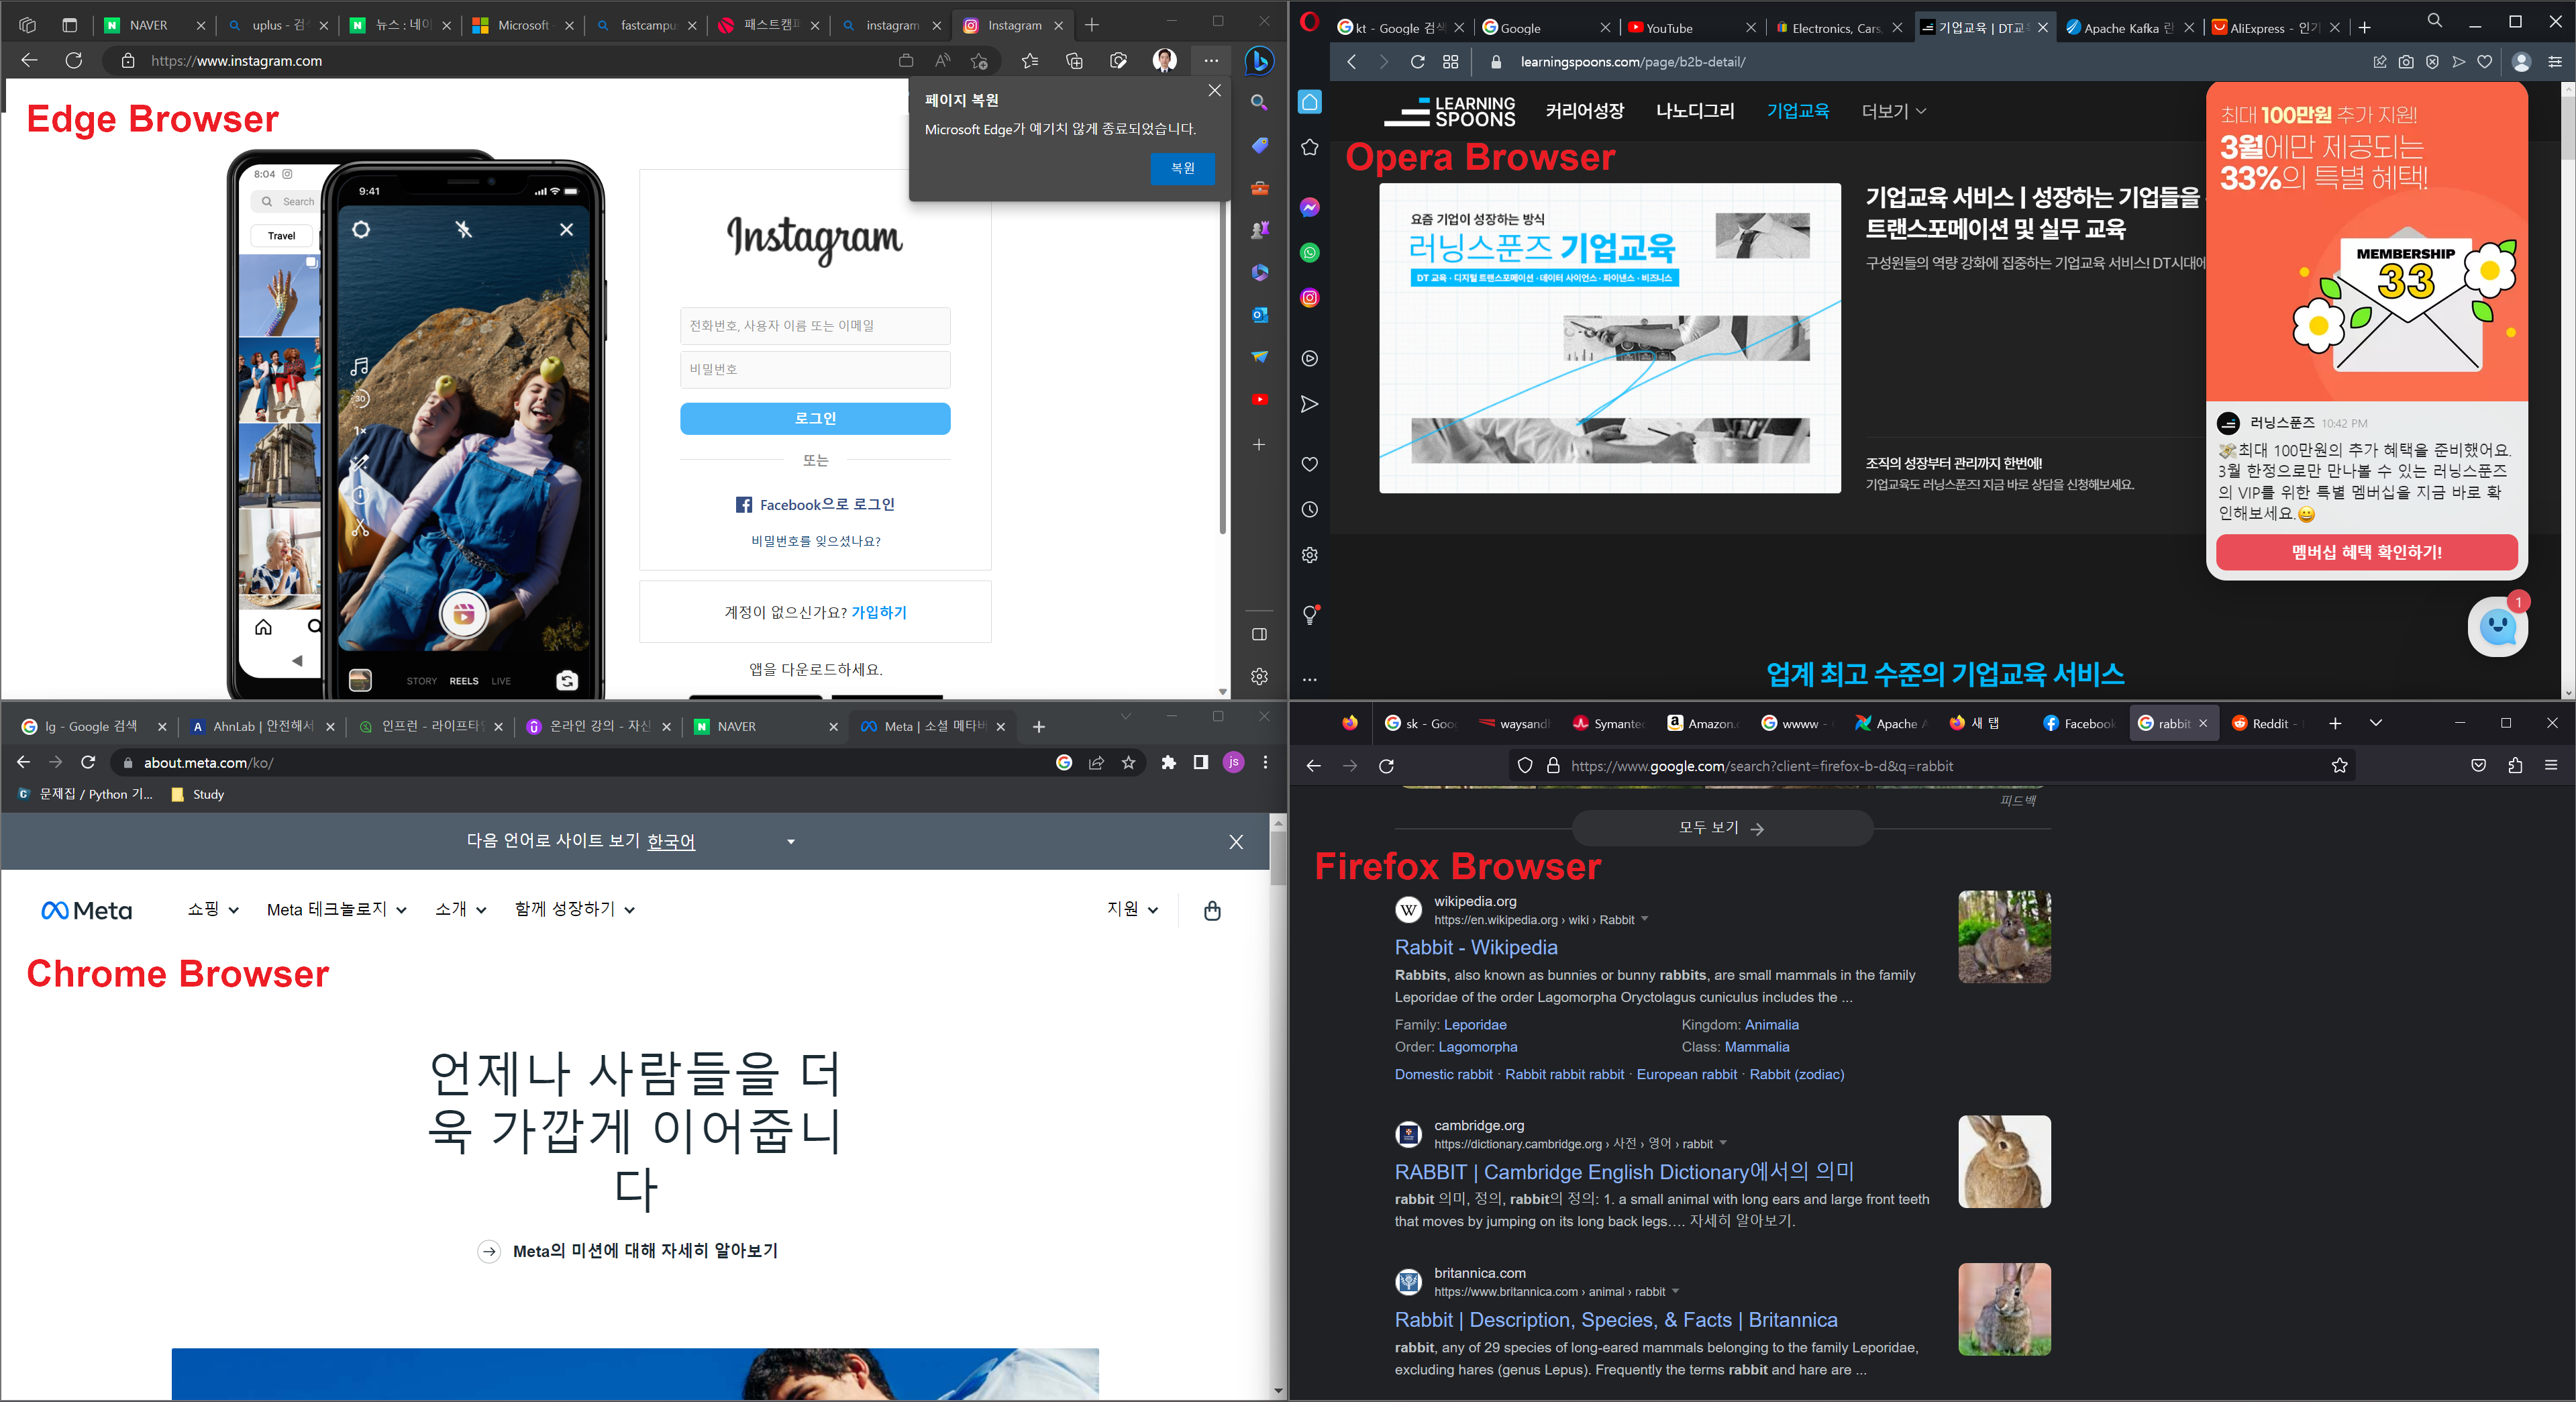Screen dimensions: 2576x1402
Task: Open Study bookmark folder in Chrome
Action: [x=198, y=794]
